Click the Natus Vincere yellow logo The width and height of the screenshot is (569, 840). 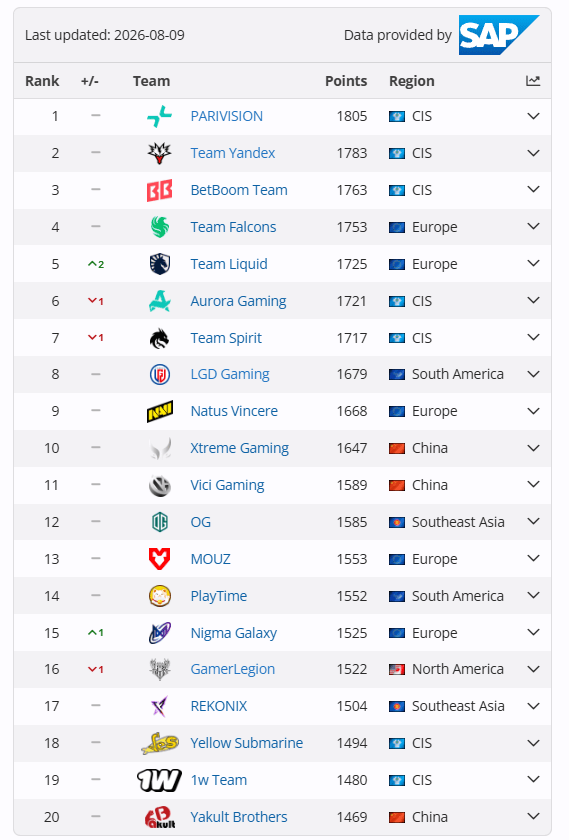[160, 411]
